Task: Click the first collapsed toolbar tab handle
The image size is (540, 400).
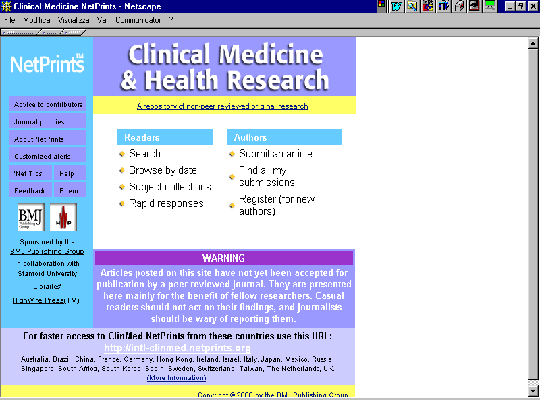Action: (19, 33)
